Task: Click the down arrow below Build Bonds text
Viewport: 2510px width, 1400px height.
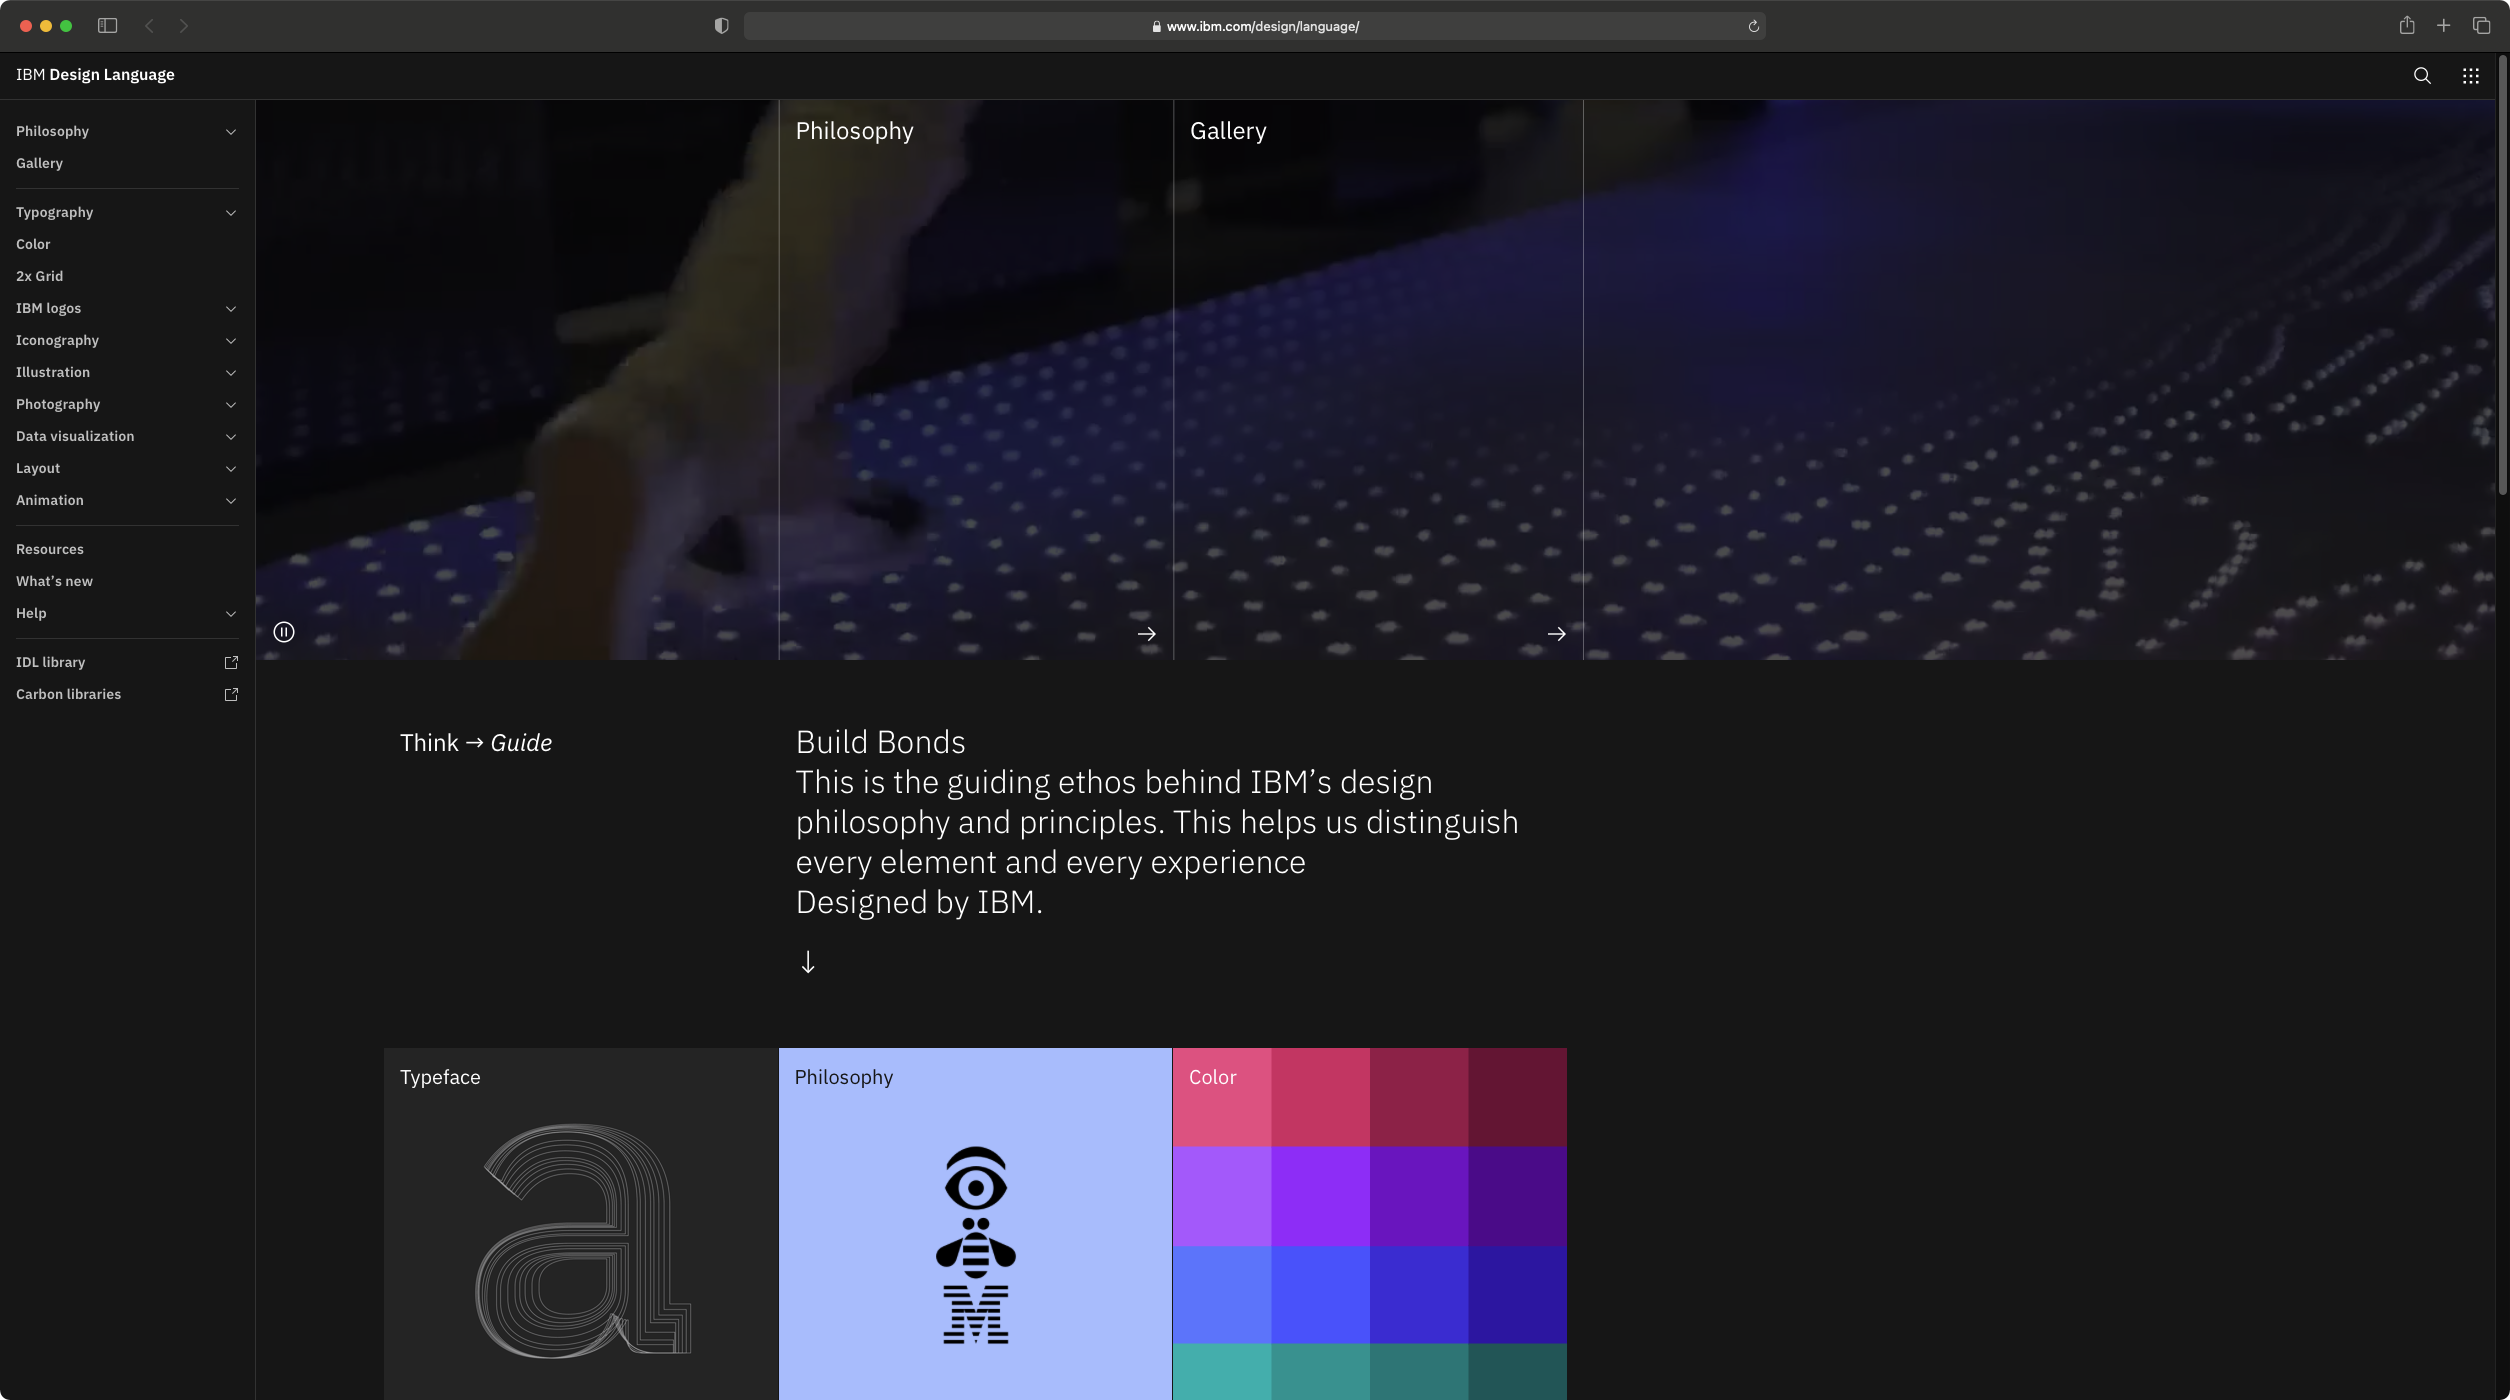Action: [808, 962]
